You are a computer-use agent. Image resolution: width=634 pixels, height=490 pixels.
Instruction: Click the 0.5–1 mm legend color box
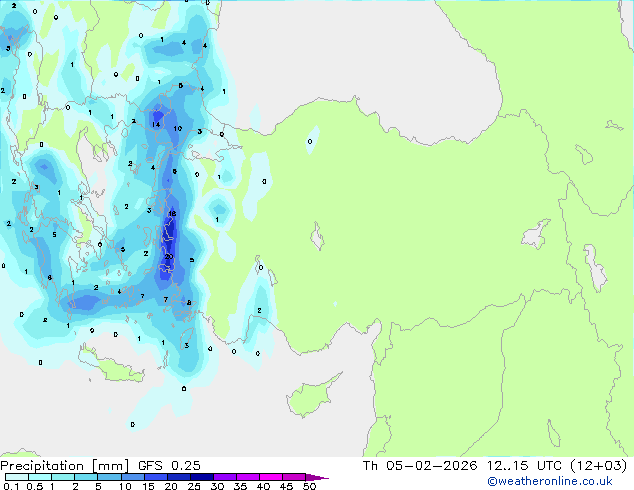click(40, 477)
